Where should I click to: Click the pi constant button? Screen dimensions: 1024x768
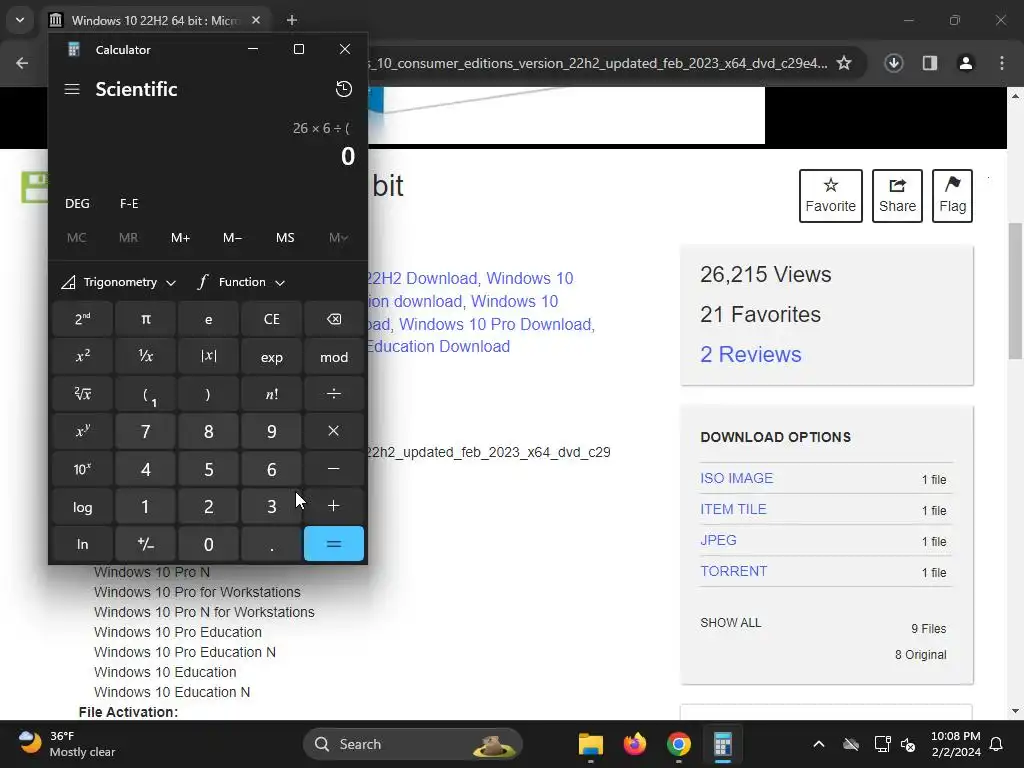click(x=146, y=319)
